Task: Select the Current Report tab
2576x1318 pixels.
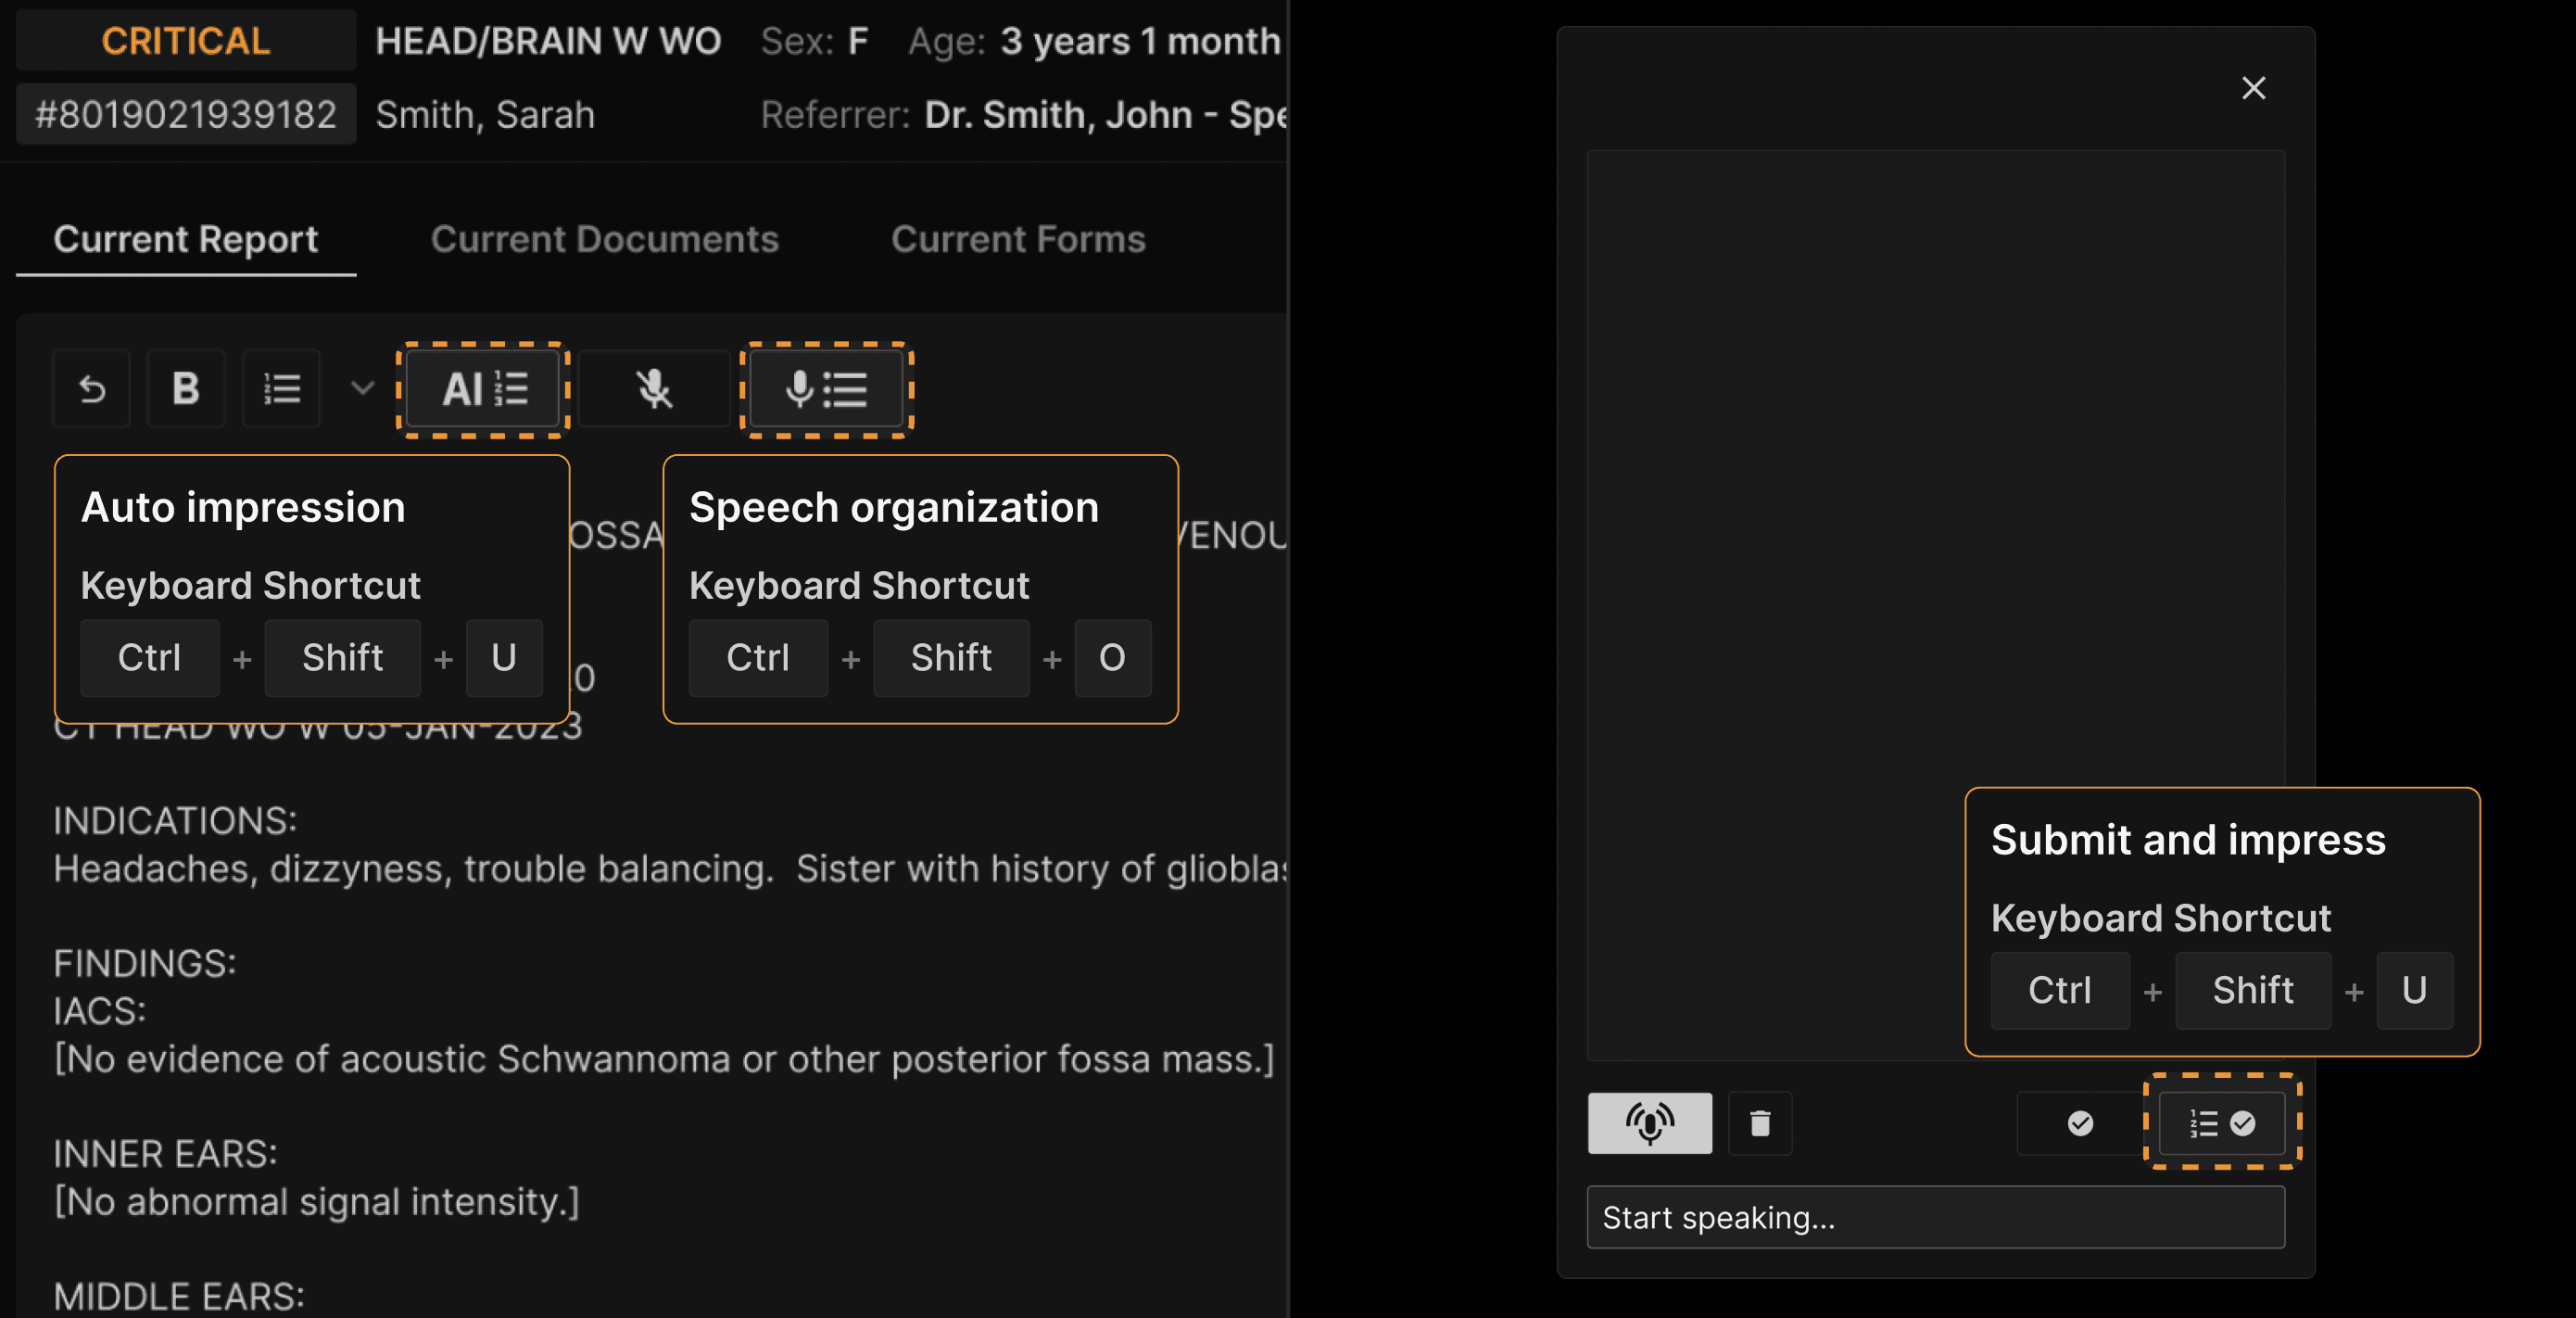Action: 186,240
